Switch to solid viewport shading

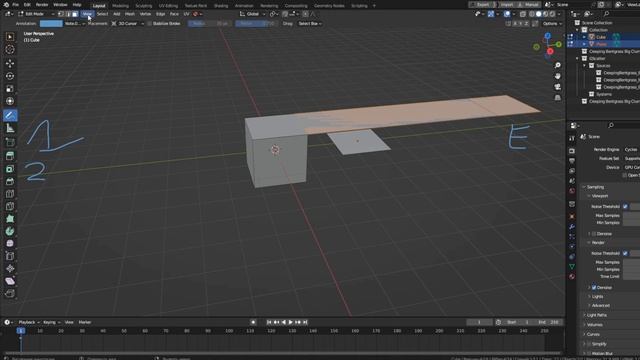pyautogui.click(x=539, y=14)
